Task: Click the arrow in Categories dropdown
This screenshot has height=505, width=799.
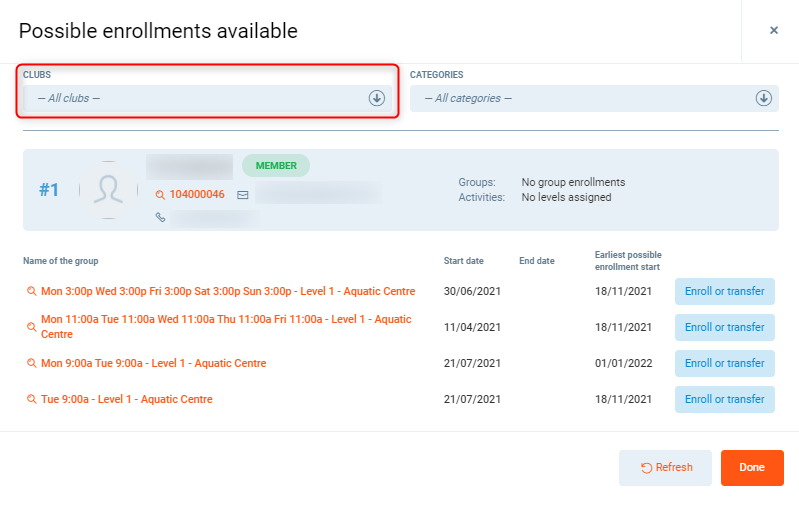Action: click(763, 98)
